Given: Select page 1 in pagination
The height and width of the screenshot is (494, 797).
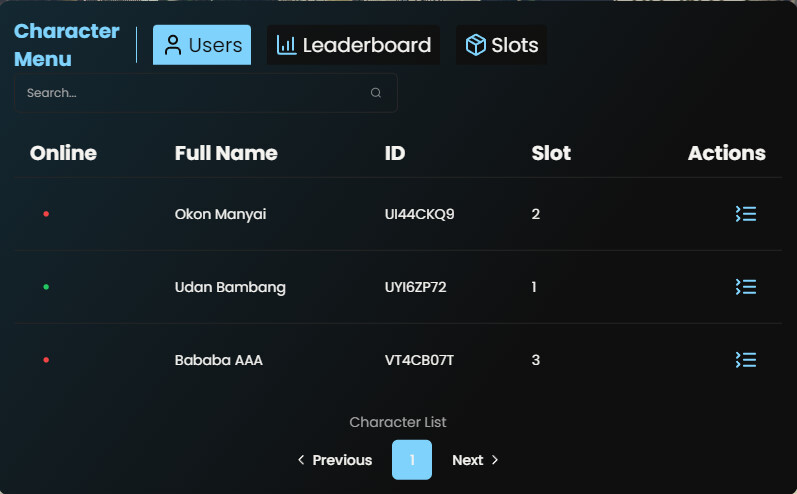Looking at the screenshot, I should [412, 459].
